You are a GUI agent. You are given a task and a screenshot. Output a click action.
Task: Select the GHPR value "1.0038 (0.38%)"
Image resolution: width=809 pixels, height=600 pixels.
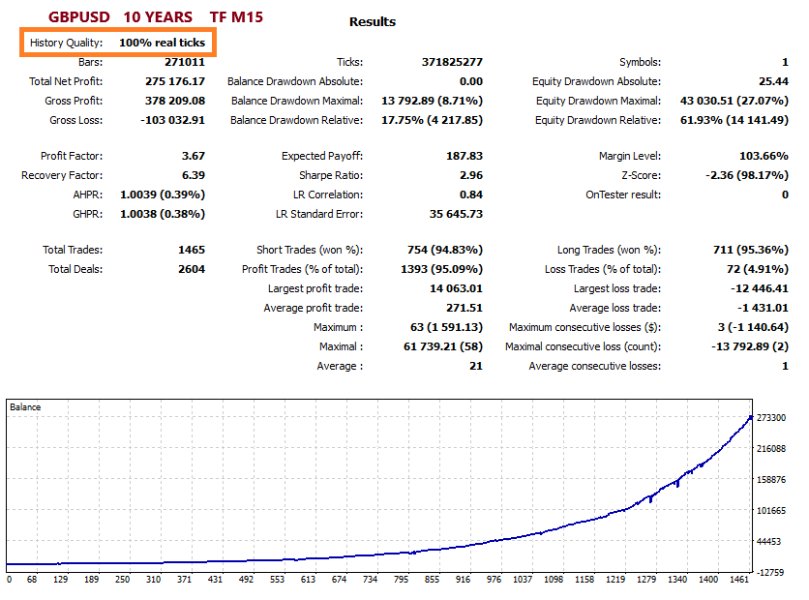tap(163, 214)
